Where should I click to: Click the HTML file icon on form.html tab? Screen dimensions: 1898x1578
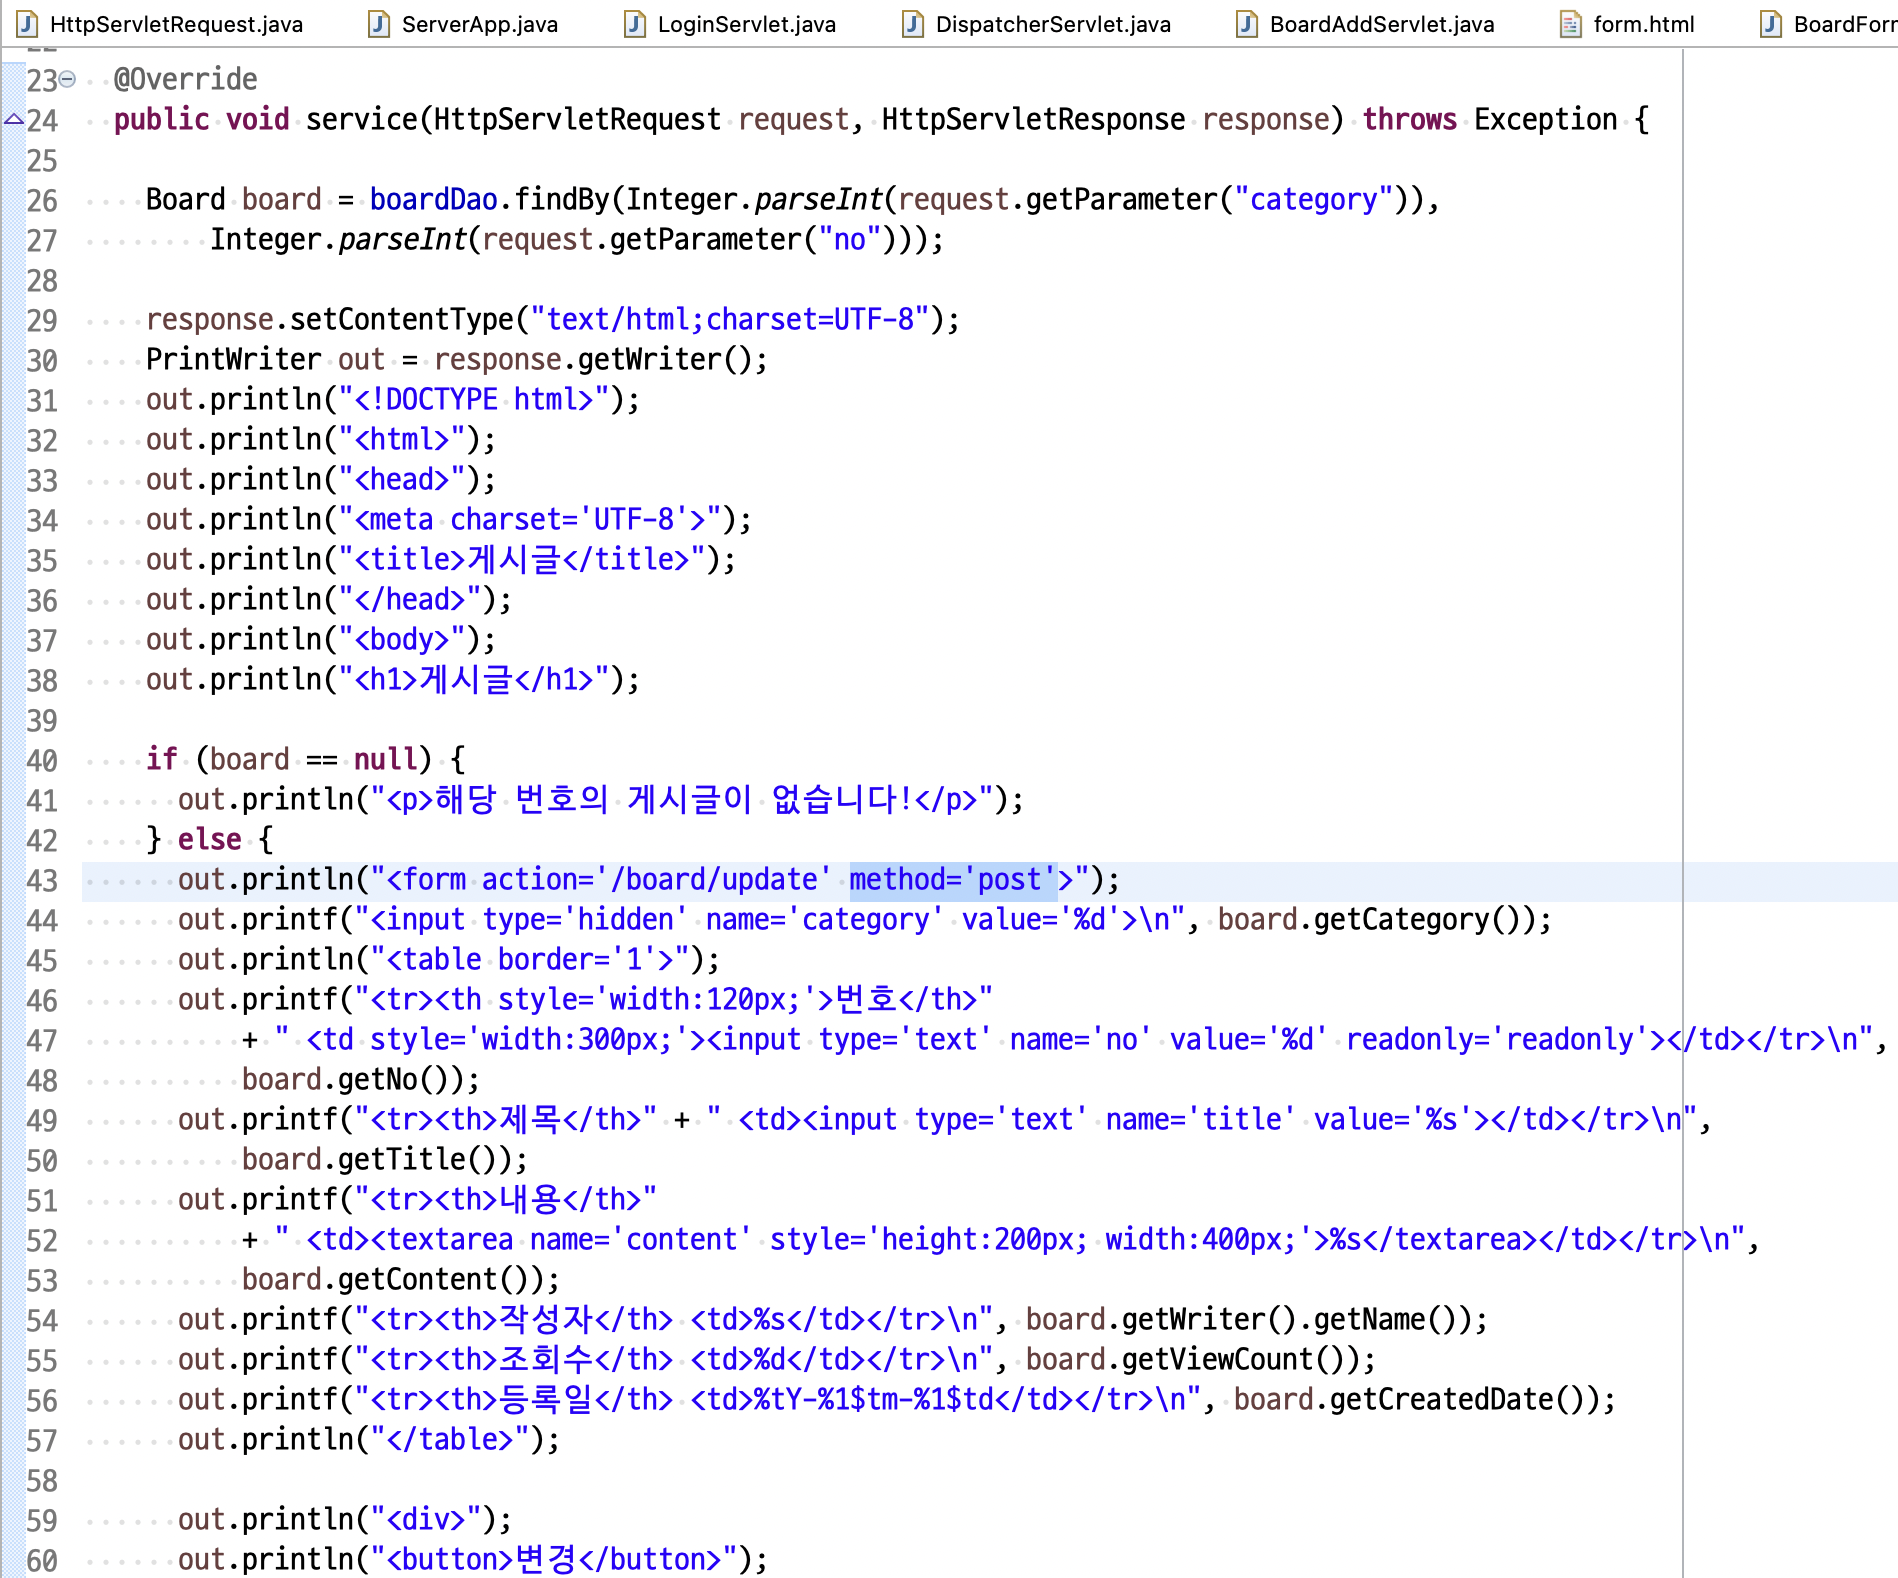[1571, 24]
